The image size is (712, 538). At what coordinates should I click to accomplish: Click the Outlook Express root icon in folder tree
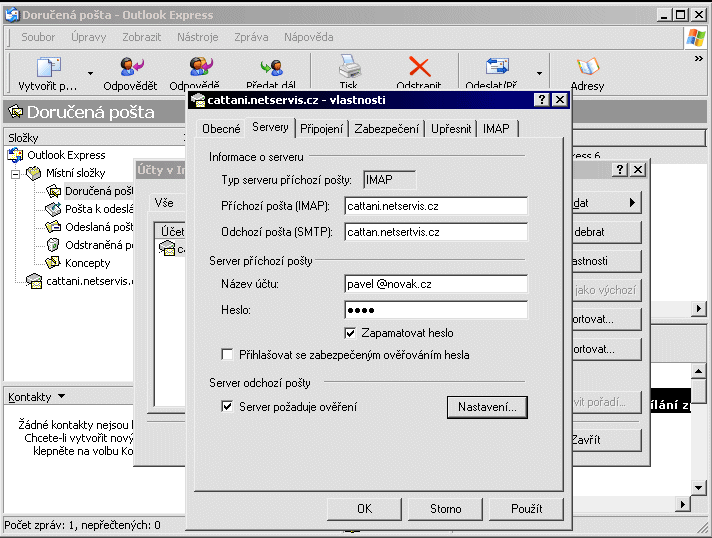click(x=15, y=155)
